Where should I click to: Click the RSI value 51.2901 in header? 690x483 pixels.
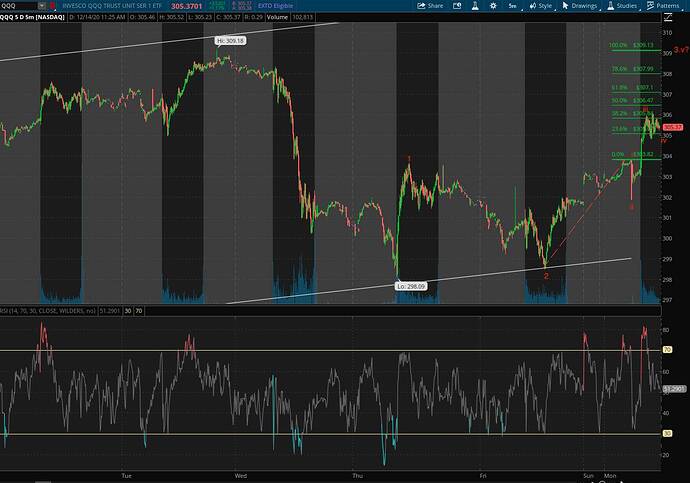pyautogui.click(x=110, y=311)
